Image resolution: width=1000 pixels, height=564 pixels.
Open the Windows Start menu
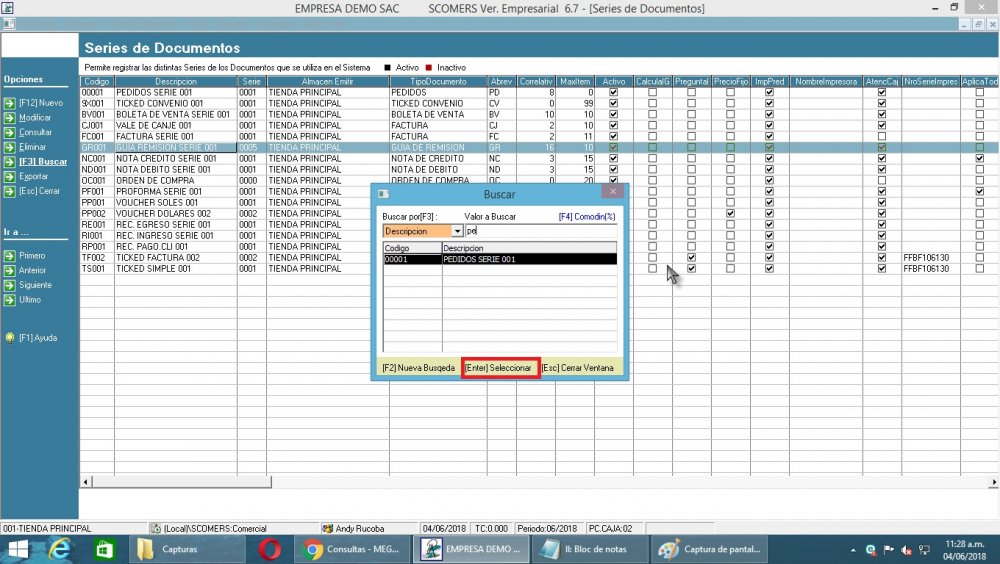tap(18, 549)
